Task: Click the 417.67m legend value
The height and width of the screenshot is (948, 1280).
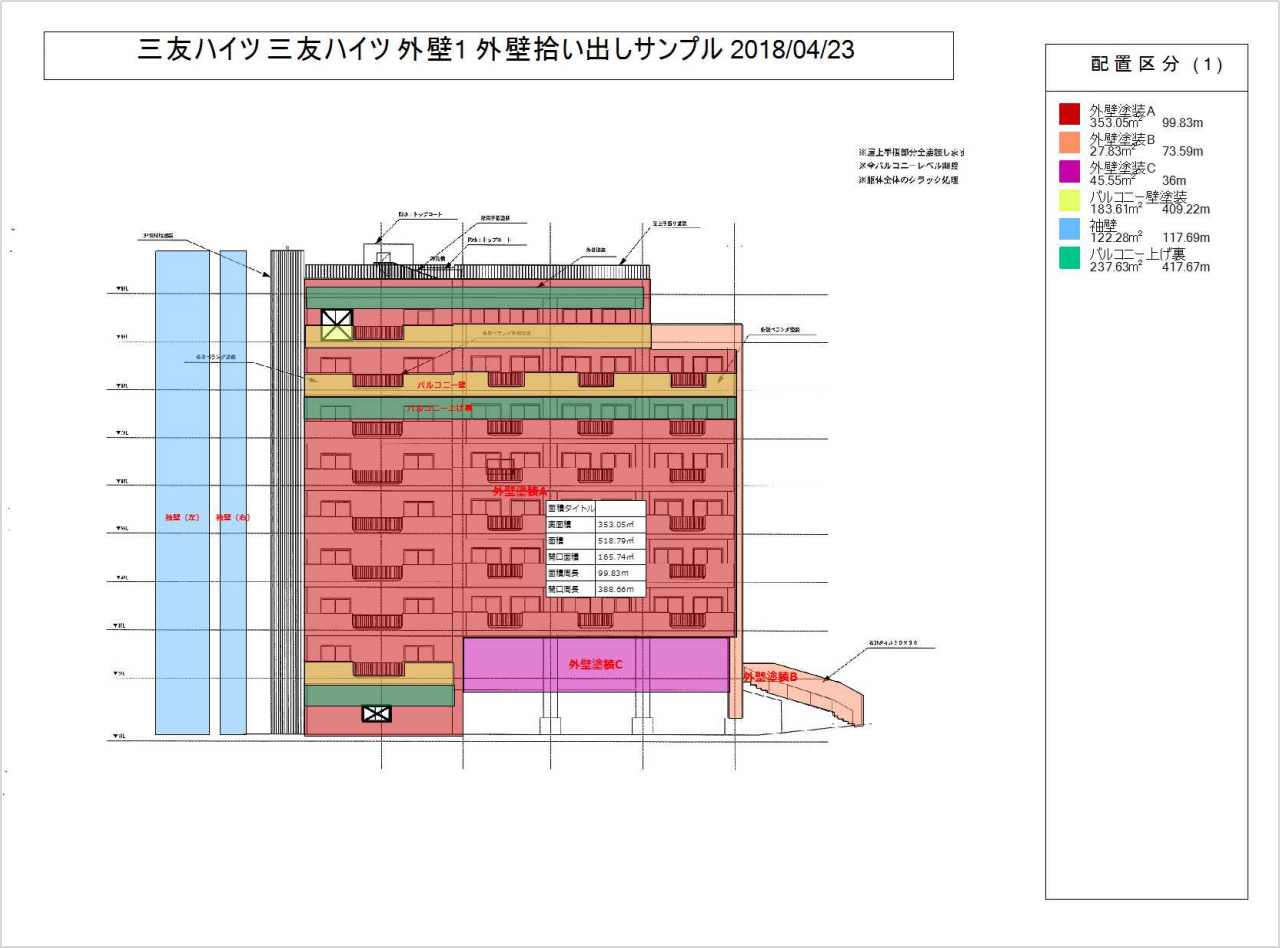Action: (1186, 267)
